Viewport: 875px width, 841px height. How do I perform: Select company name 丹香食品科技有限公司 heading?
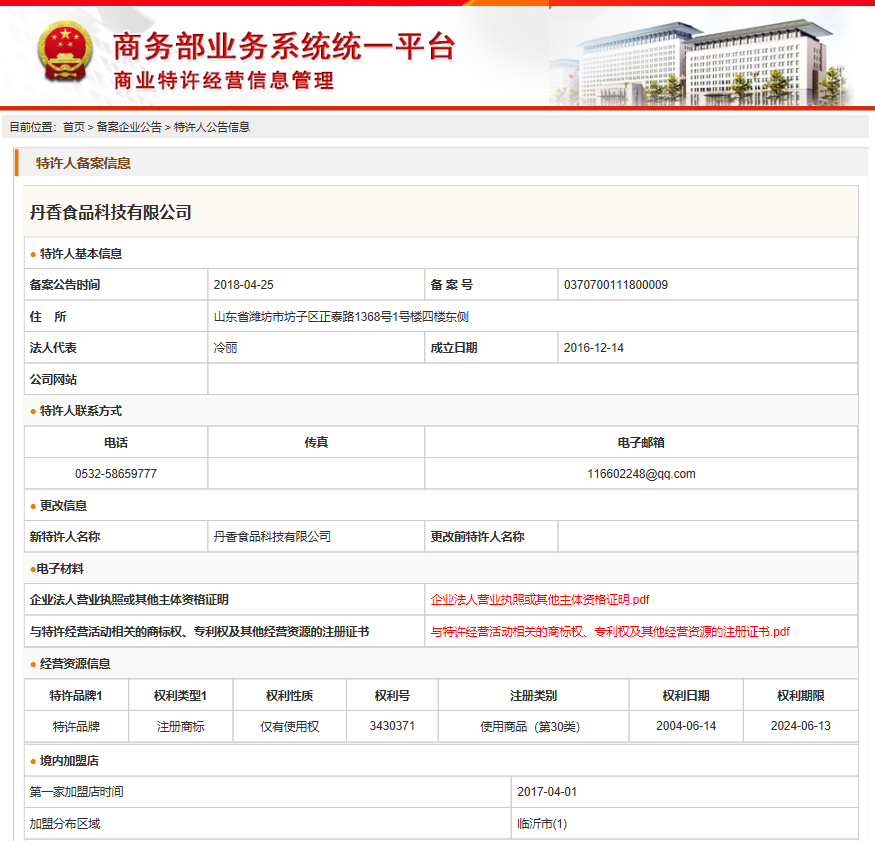(x=110, y=213)
